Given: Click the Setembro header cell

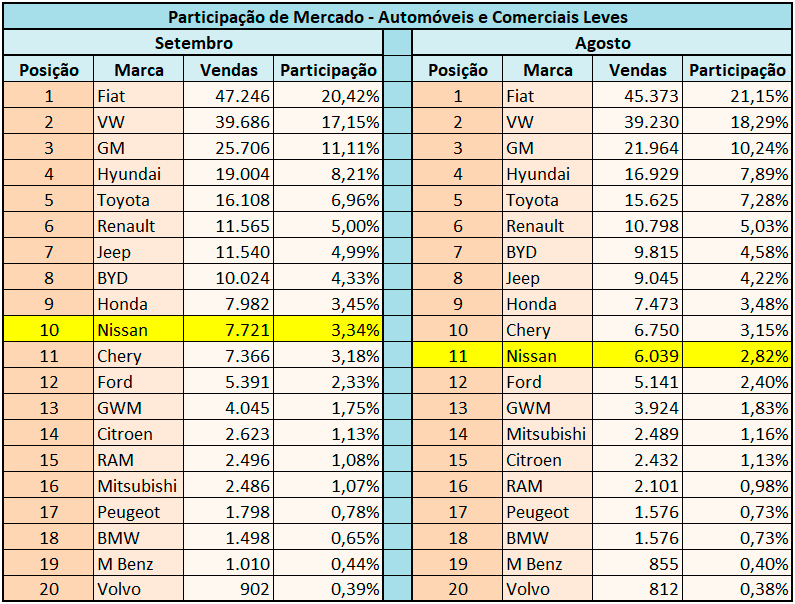Looking at the screenshot, I should click(x=193, y=43).
